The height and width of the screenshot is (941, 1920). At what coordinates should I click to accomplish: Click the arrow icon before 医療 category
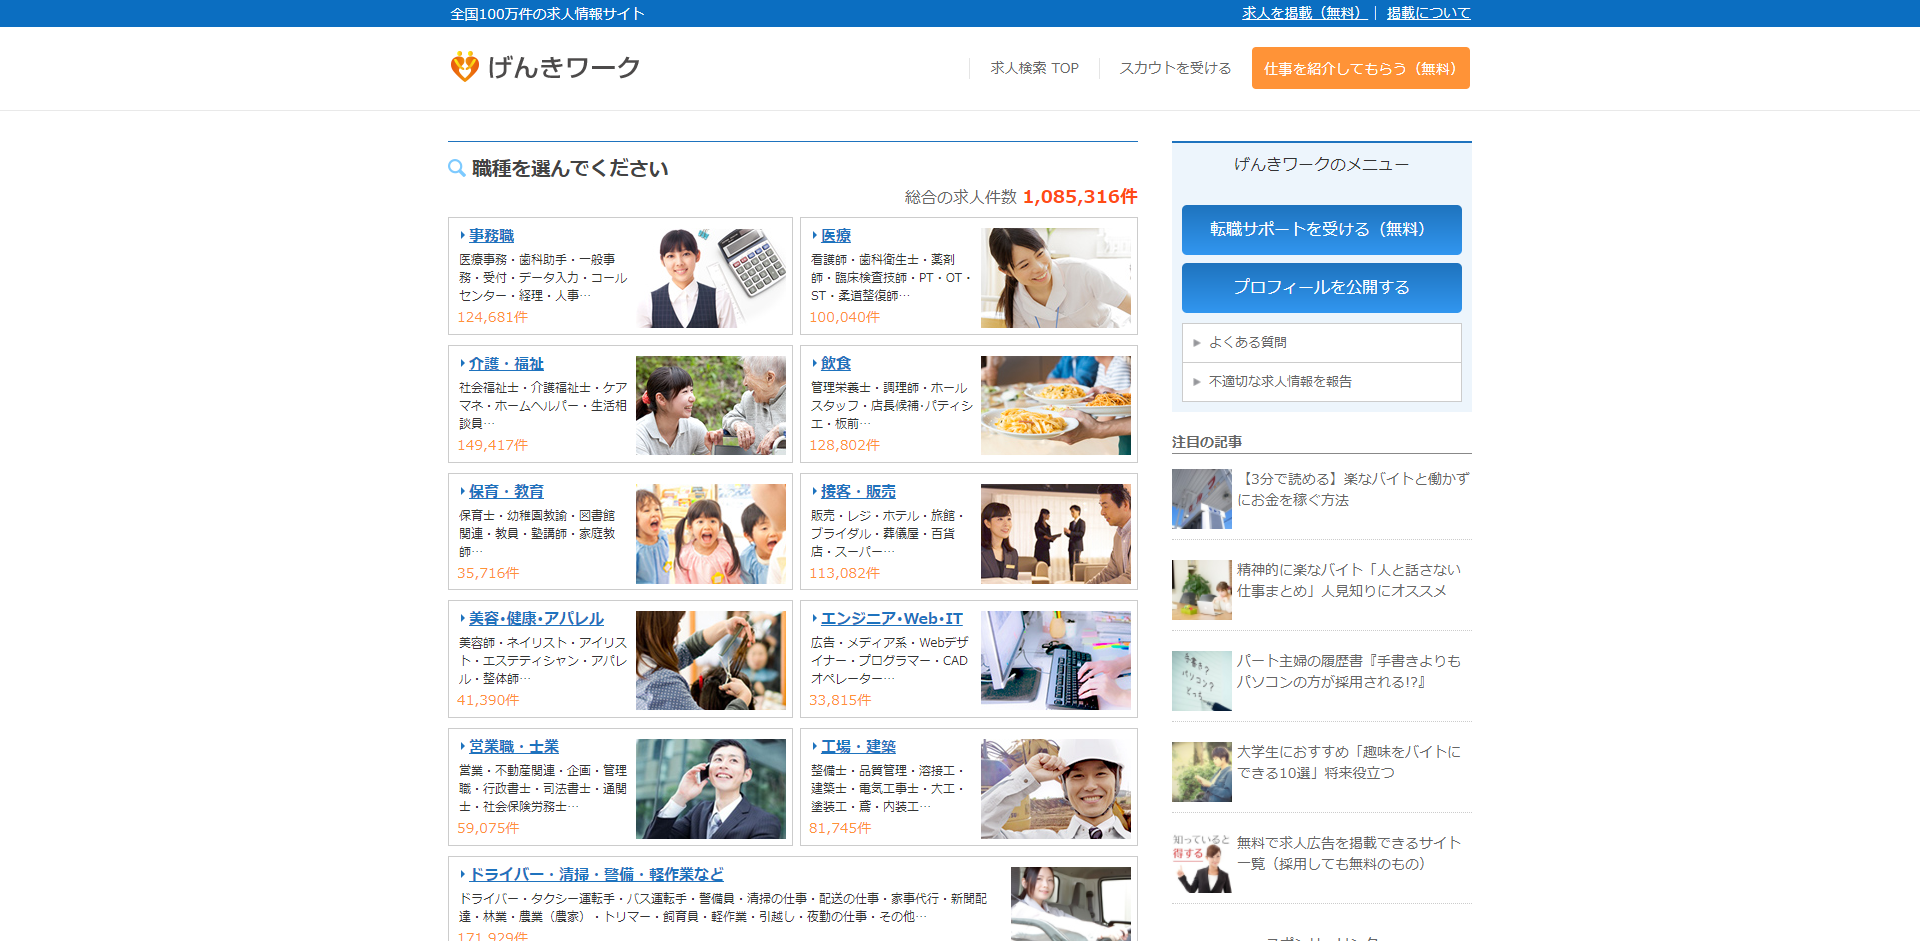click(x=813, y=235)
